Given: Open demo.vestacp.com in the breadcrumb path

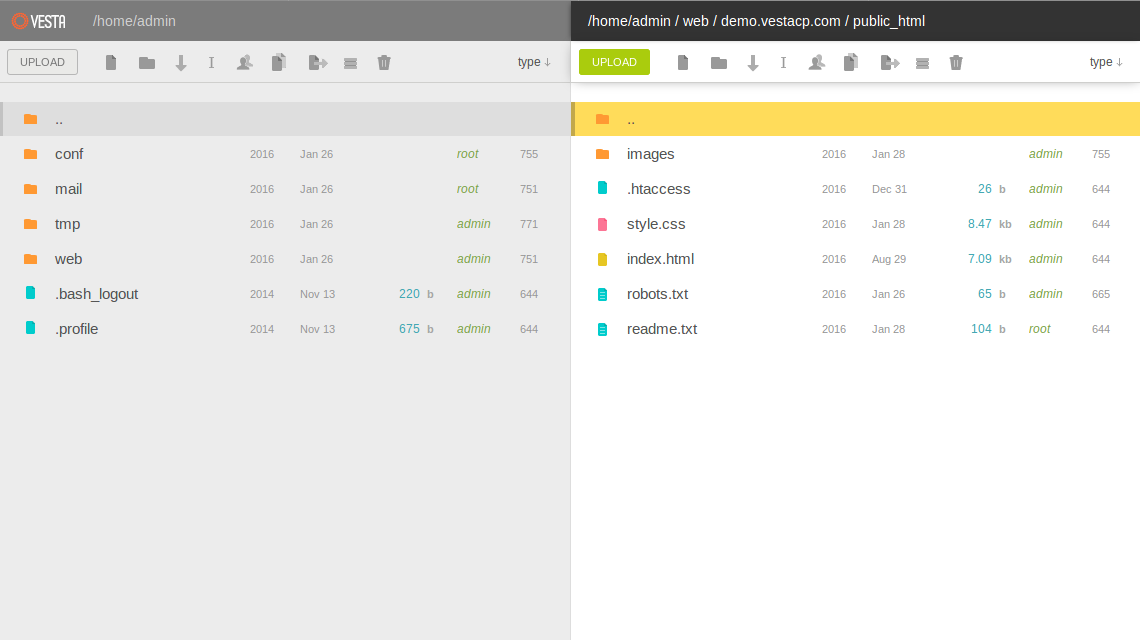Looking at the screenshot, I should (779, 20).
